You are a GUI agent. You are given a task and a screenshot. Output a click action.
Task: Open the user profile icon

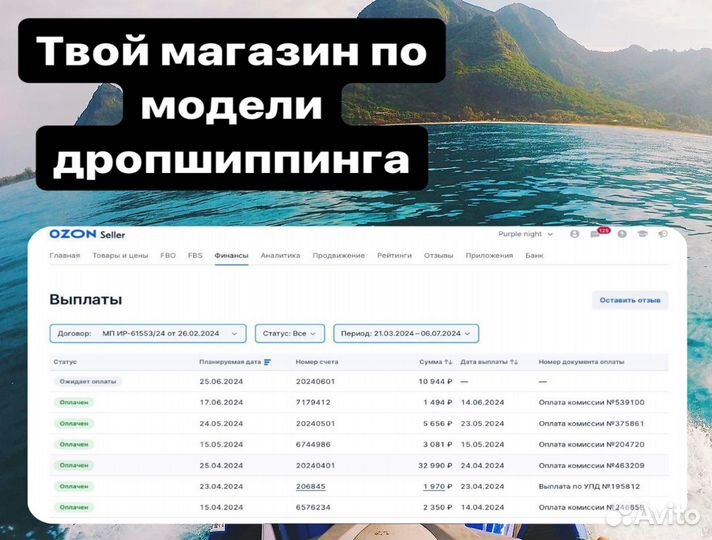[574, 234]
